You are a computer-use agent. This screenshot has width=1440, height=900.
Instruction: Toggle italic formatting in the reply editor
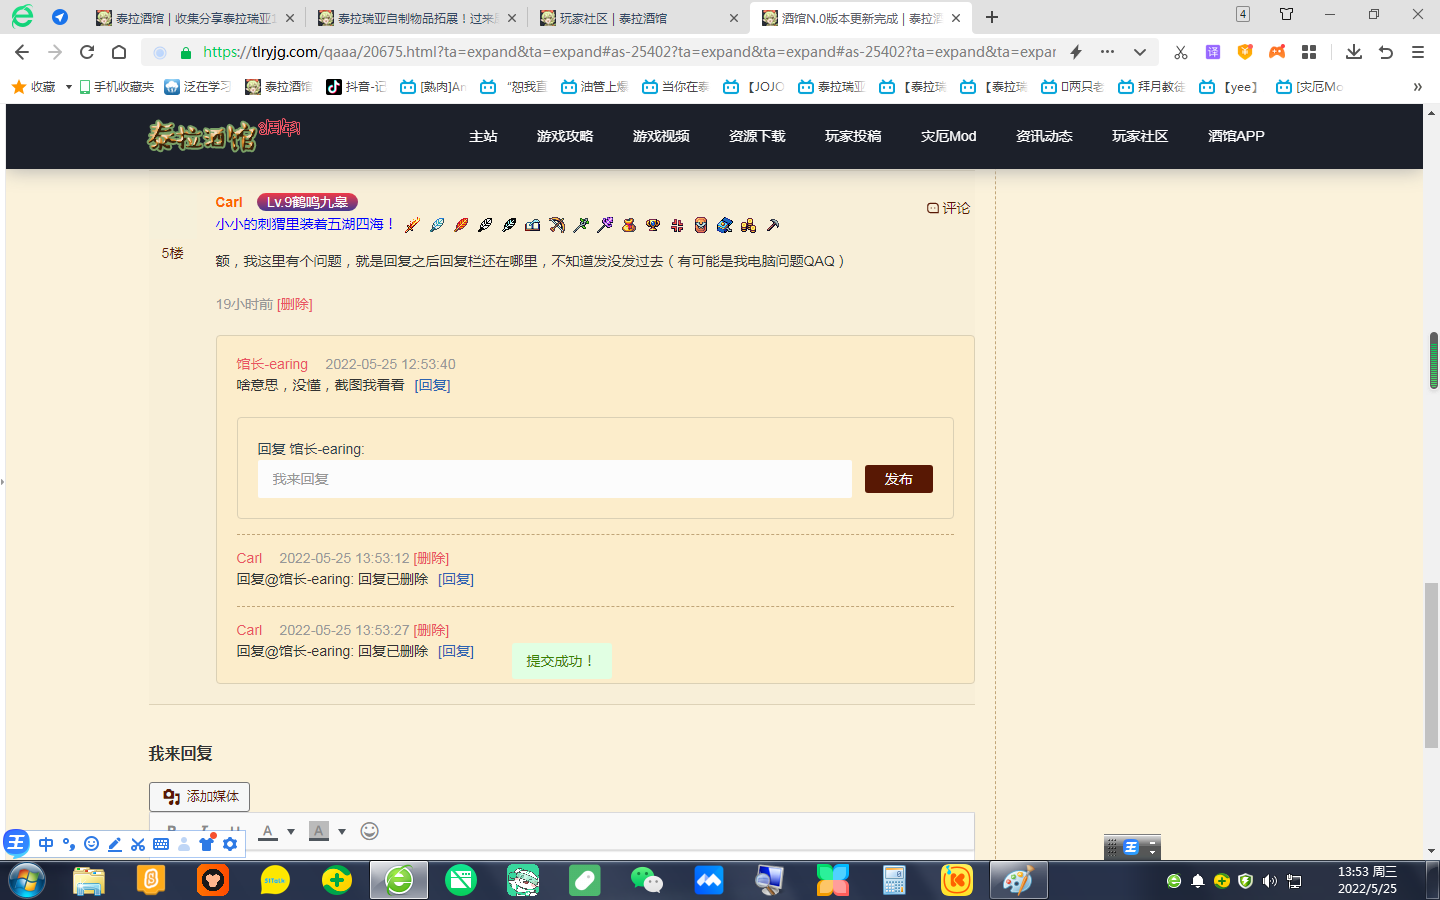203,827
